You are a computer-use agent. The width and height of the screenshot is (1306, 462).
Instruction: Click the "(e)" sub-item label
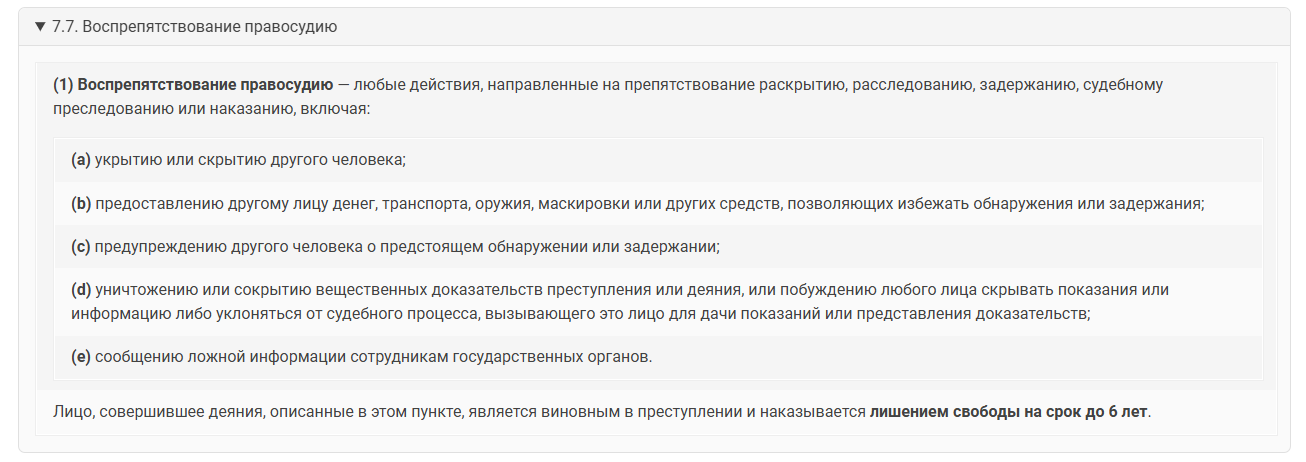click(x=81, y=356)
